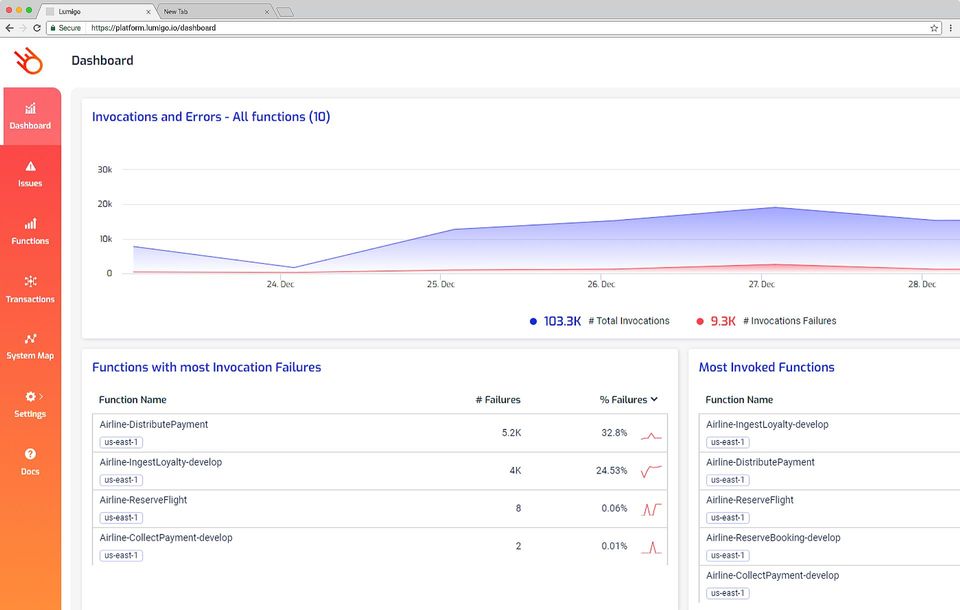The image size is (960, 610).
Task: Select Airline-ReserveBooking-develop in Most Invoked
Action: (x=773, y=538)
